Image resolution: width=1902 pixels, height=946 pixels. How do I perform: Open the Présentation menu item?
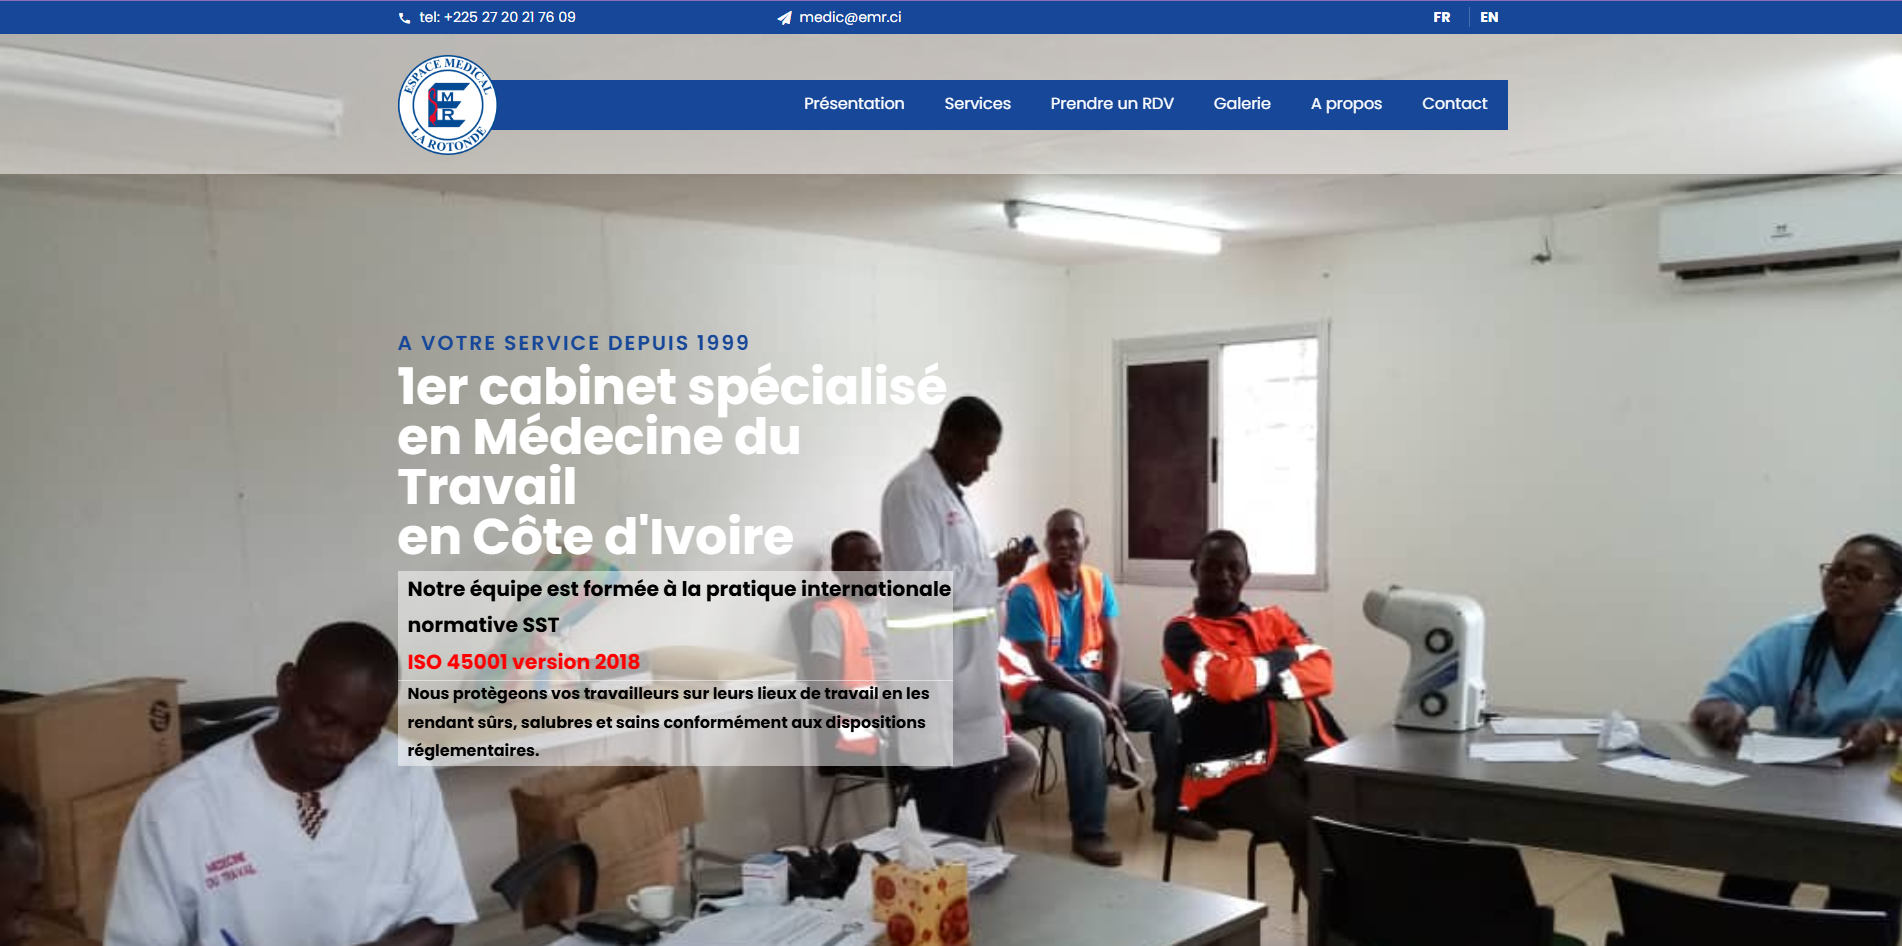pos(854,104)
